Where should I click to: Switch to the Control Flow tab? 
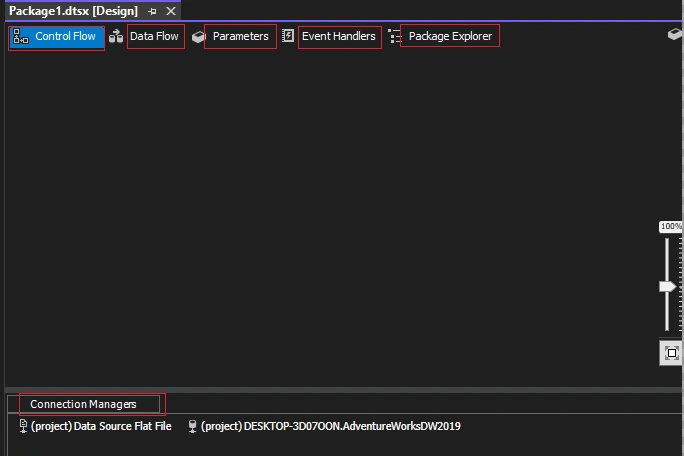(x=56, y=37)
